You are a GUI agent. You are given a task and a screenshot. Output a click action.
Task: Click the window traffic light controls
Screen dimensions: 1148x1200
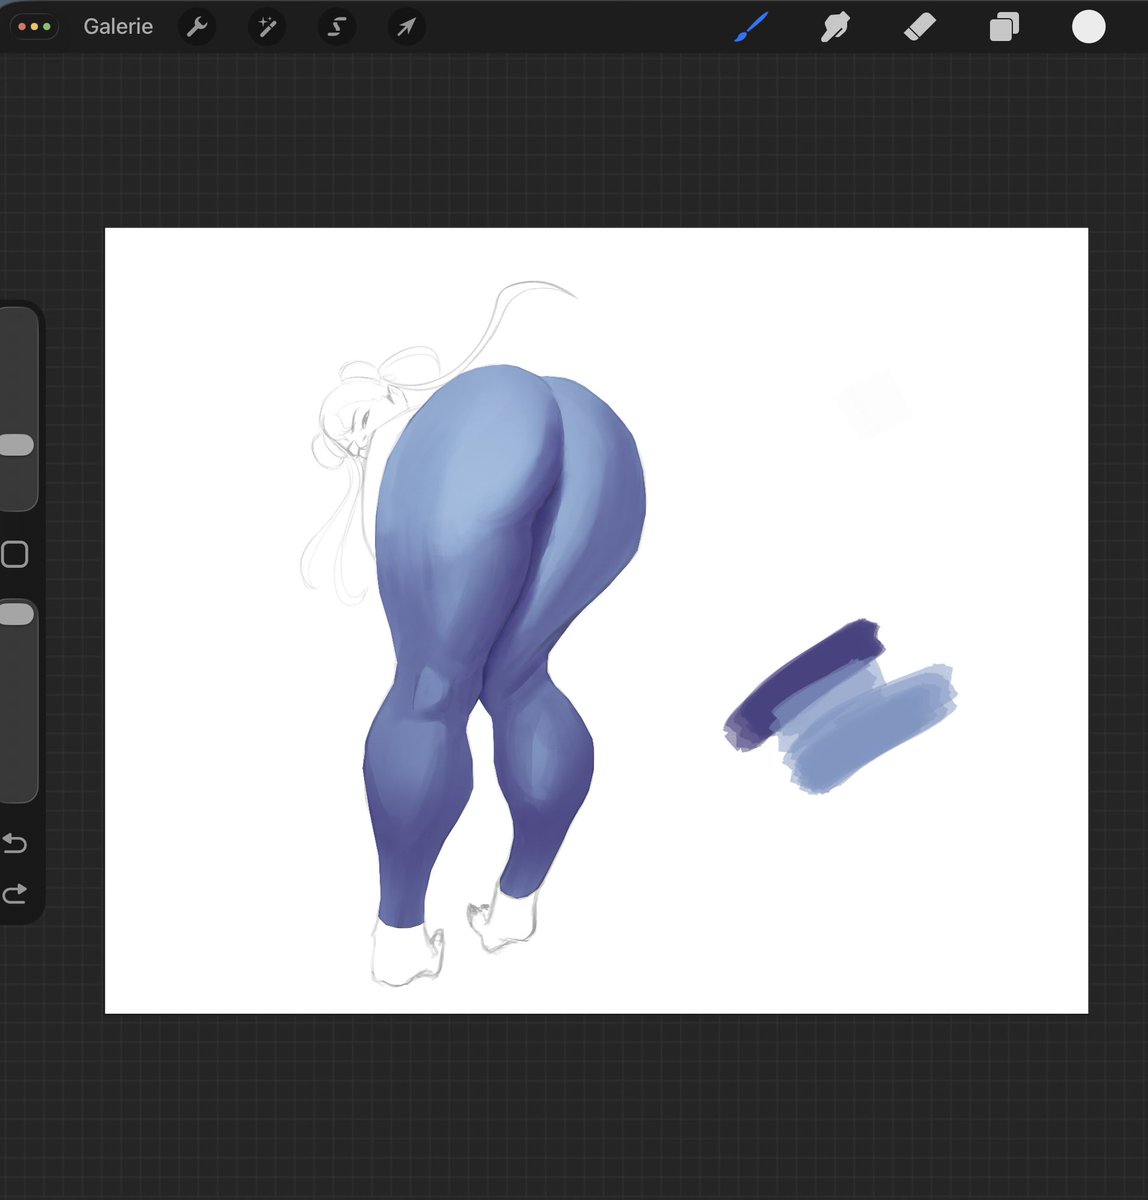click(34, 27)
